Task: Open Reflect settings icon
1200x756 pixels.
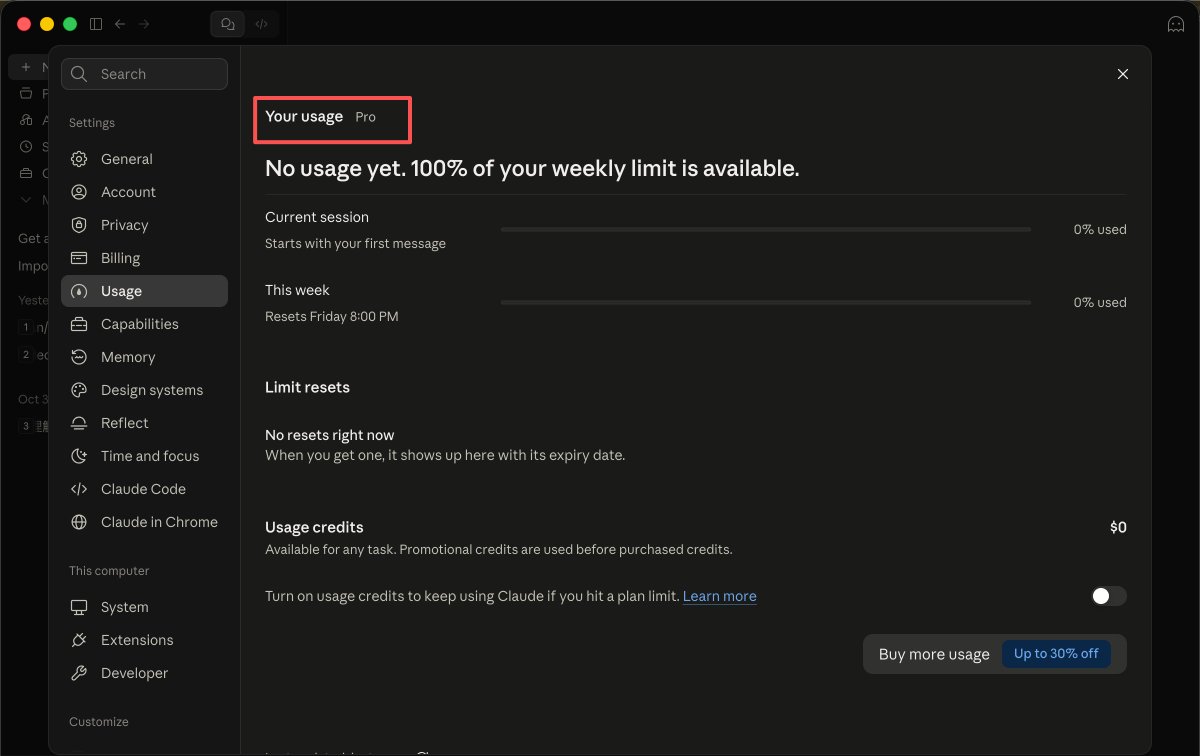Action: [x=80, y=423]
